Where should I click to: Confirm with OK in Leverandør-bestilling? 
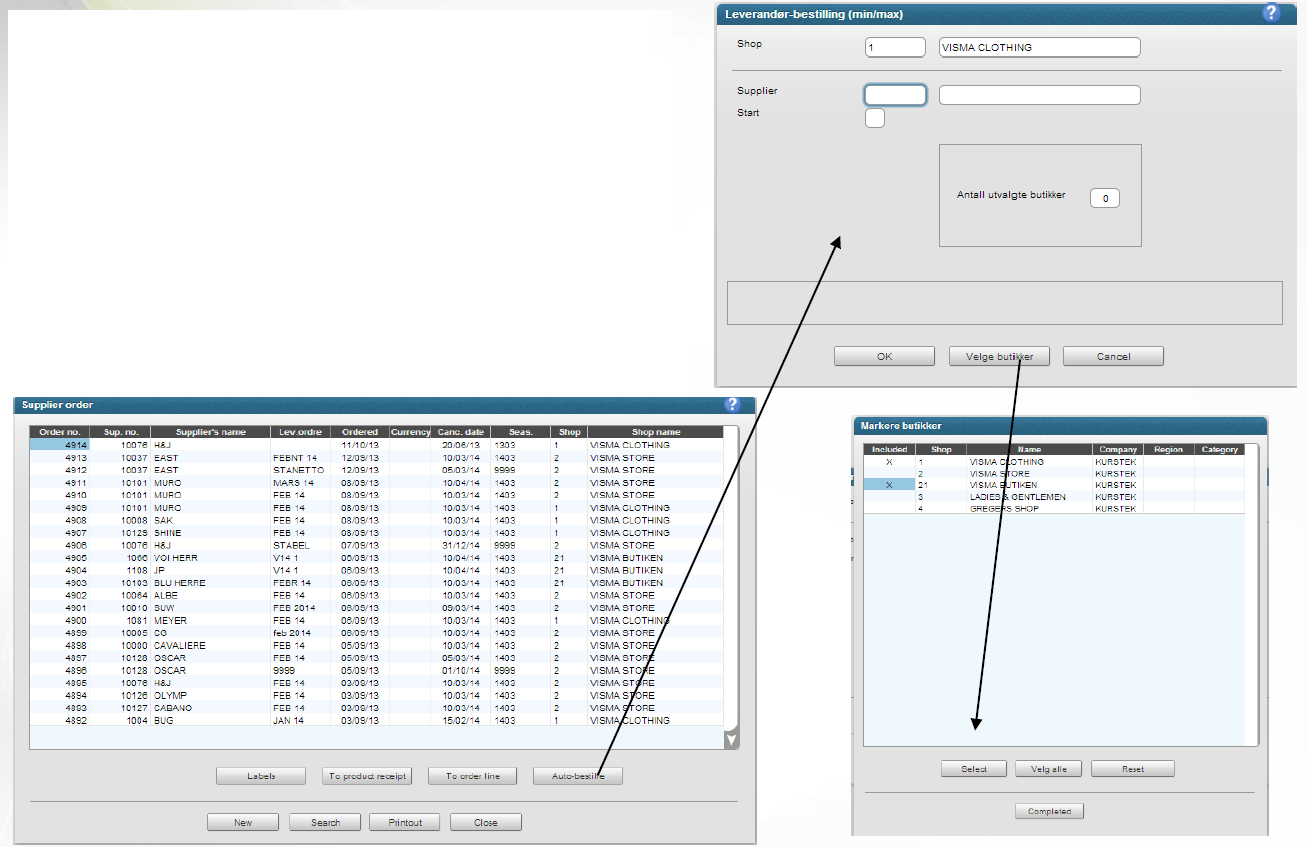pos(884,356)
